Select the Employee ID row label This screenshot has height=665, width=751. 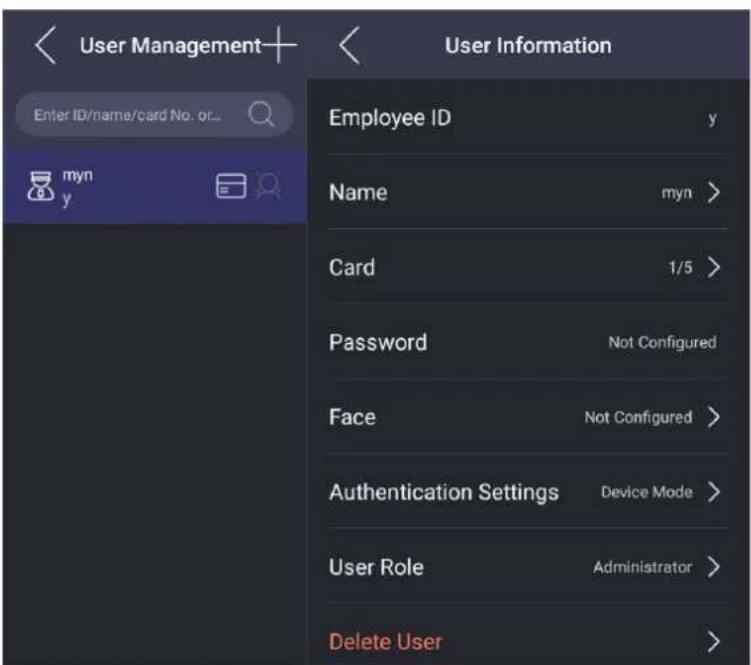[390, 118]
